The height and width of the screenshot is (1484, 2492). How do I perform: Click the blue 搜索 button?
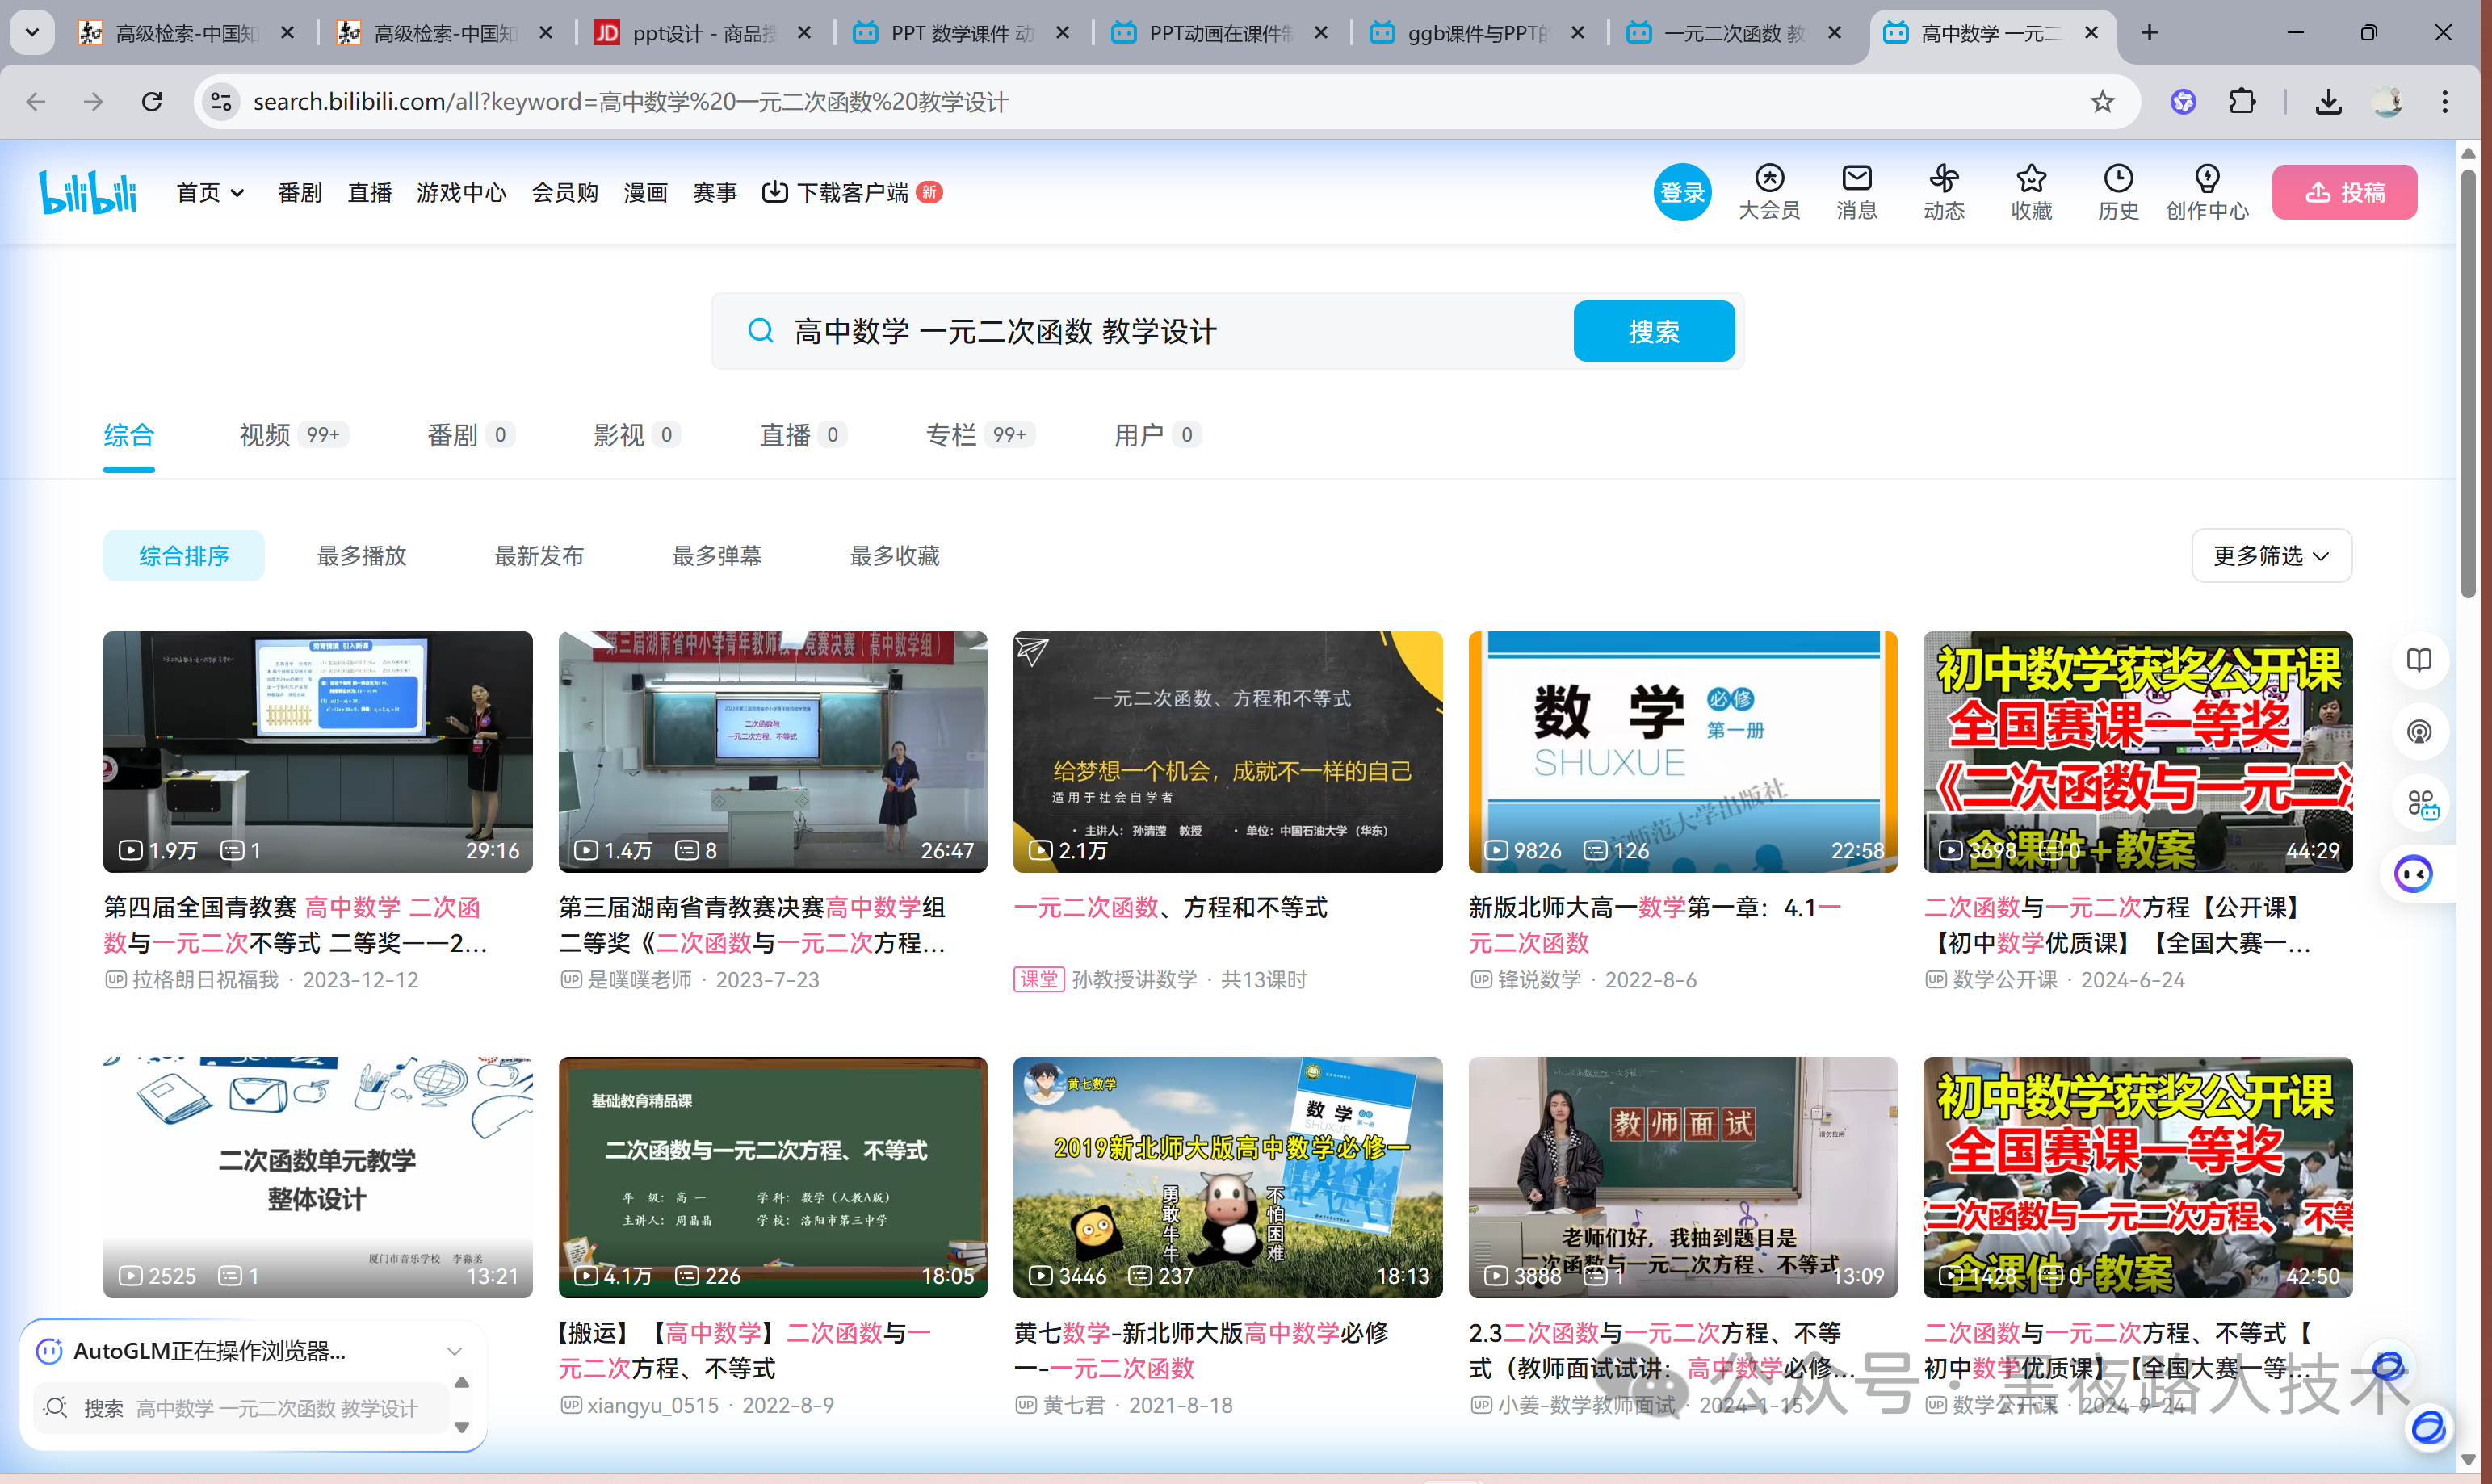[x=1653, y=331]
